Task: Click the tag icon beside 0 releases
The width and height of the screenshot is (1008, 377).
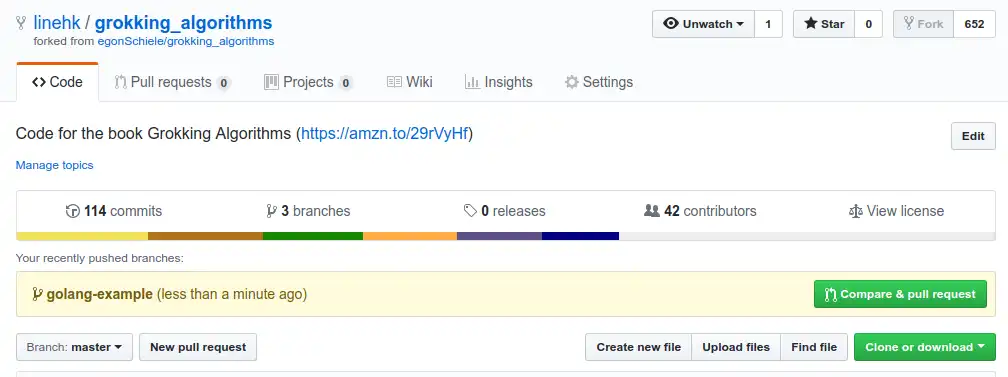Action: tap(471, 211)
